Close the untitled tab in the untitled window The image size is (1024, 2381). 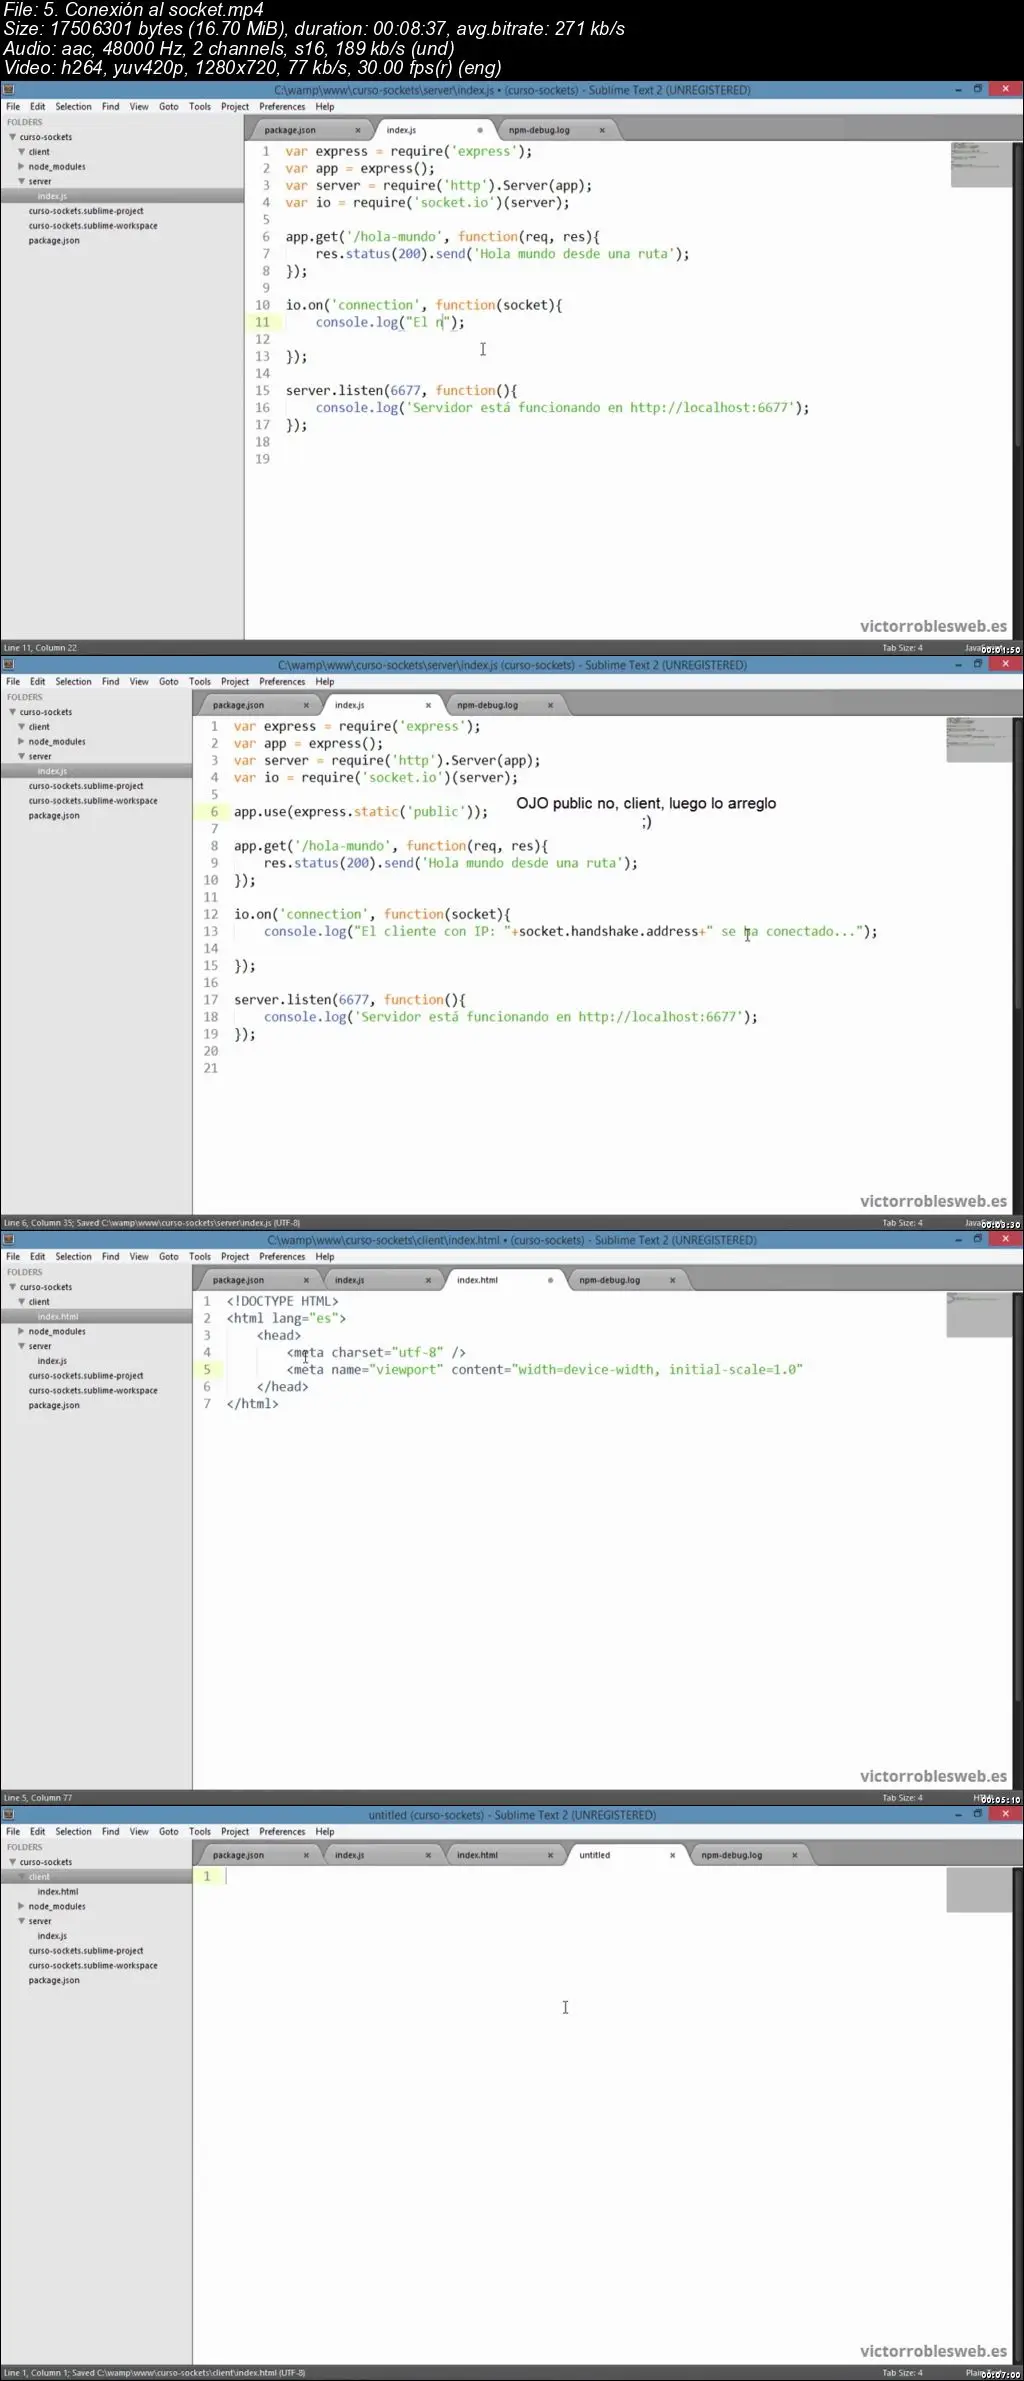(x=672, y=1855)
